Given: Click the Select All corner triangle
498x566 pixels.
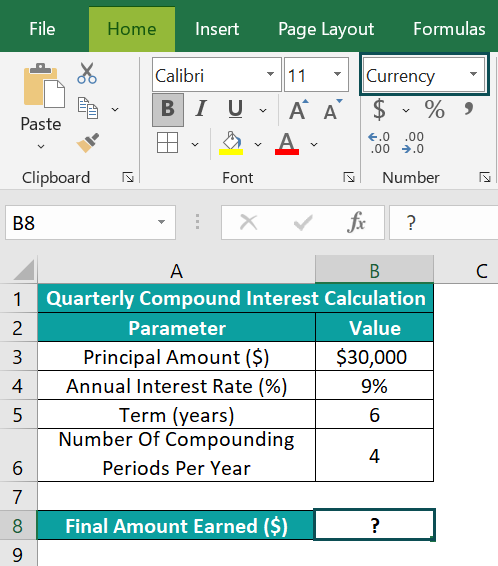Looking at the screenshot, I should pyautogui.click(x=24, y=269).
